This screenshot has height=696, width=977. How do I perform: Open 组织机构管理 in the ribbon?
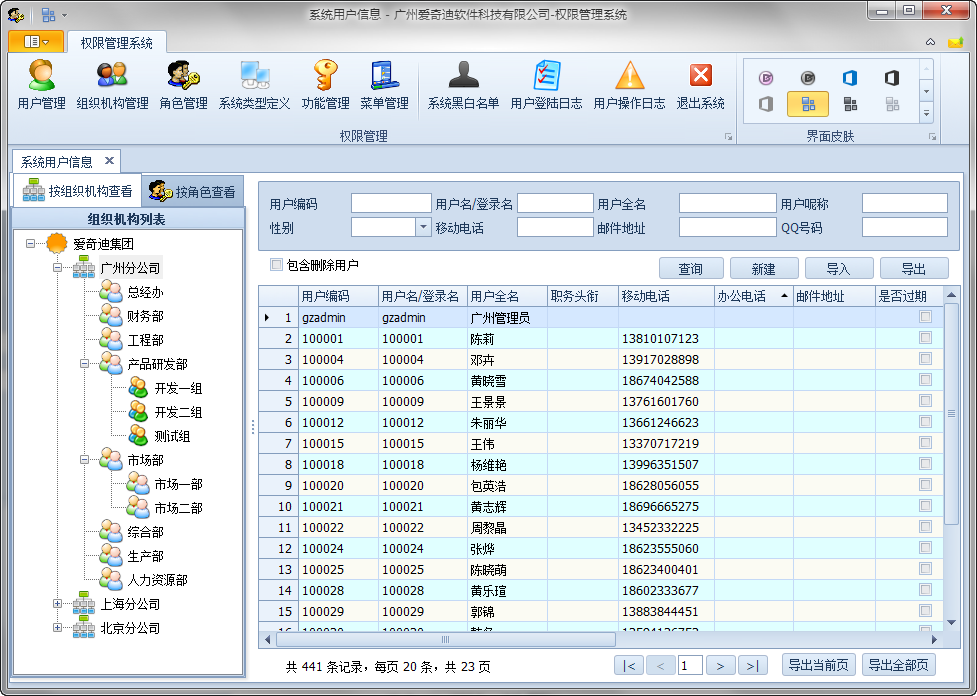pyautogui.click(x=112, y=85)
